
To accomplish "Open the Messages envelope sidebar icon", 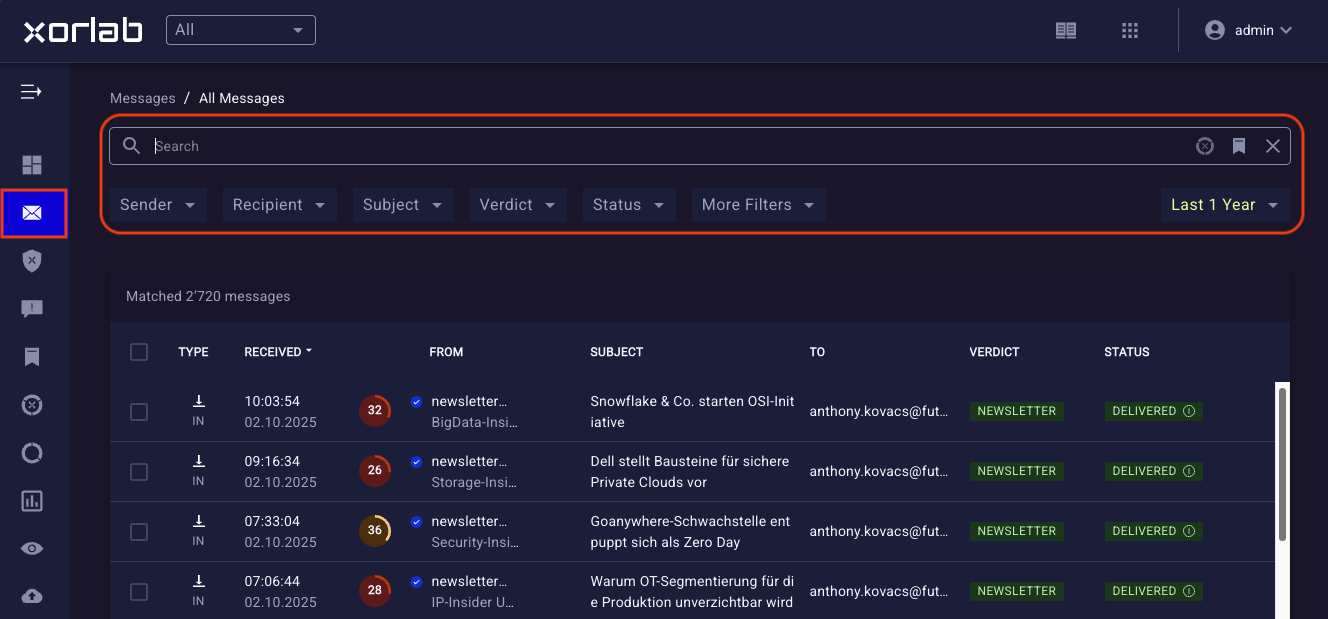I will click(33, 213).
